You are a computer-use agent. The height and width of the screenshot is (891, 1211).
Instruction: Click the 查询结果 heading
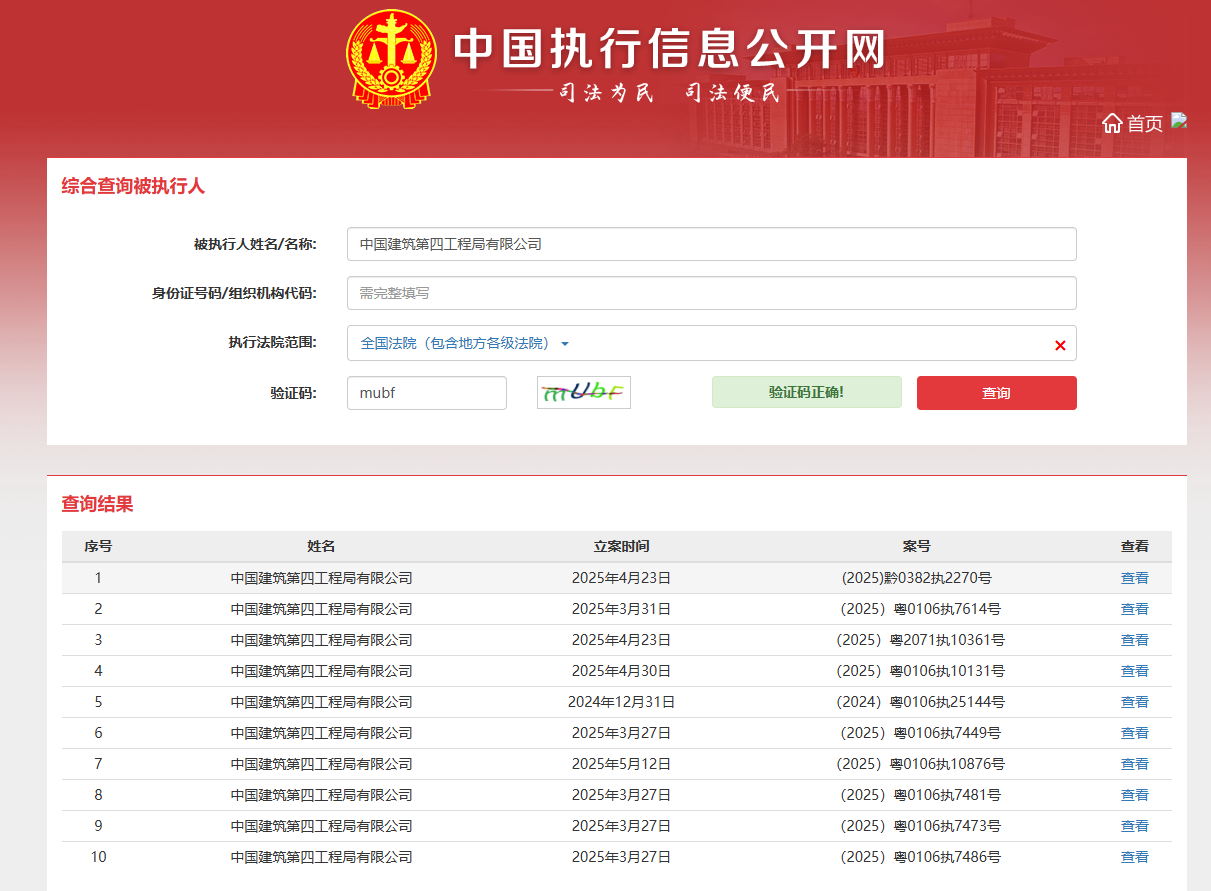(97, 504)
